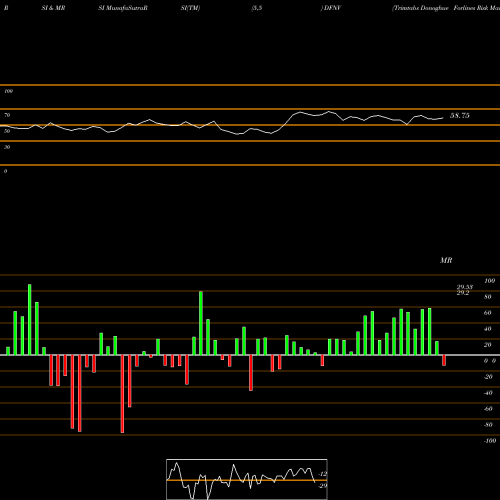Click the "SI(TM)" header label
The image size is (500, 500).
coord(190,8)
